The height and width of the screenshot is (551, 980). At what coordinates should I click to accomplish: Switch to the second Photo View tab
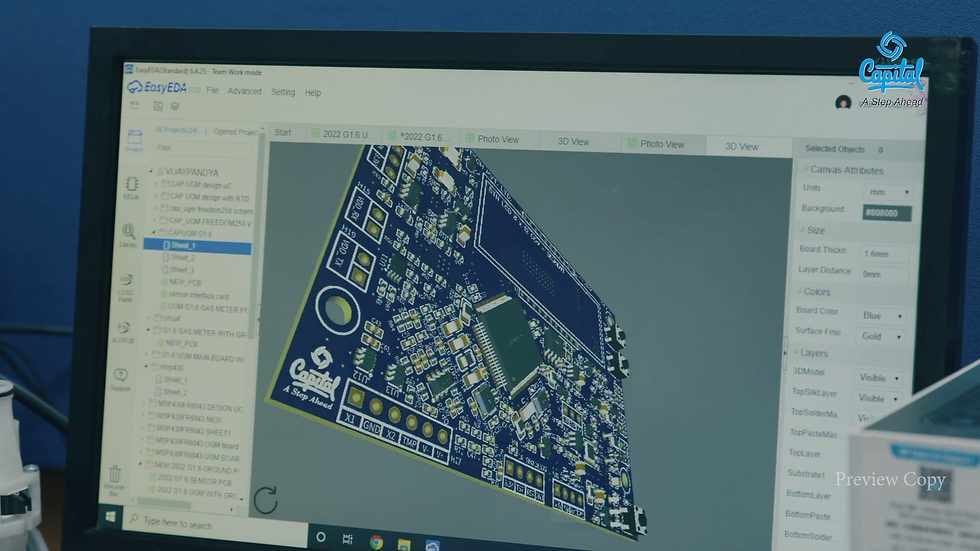(662, 144)
